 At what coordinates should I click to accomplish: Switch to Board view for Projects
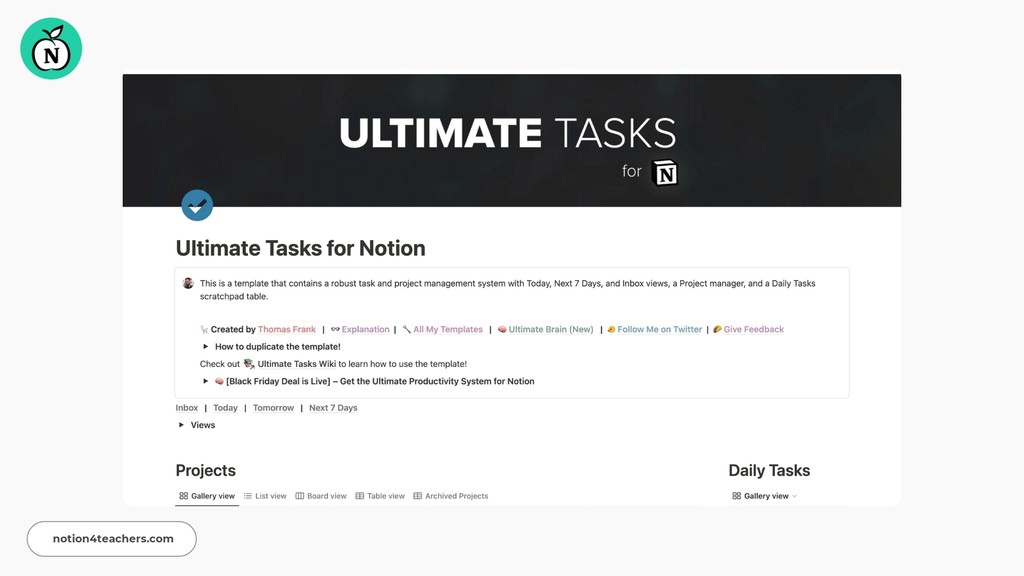(321, 495)
